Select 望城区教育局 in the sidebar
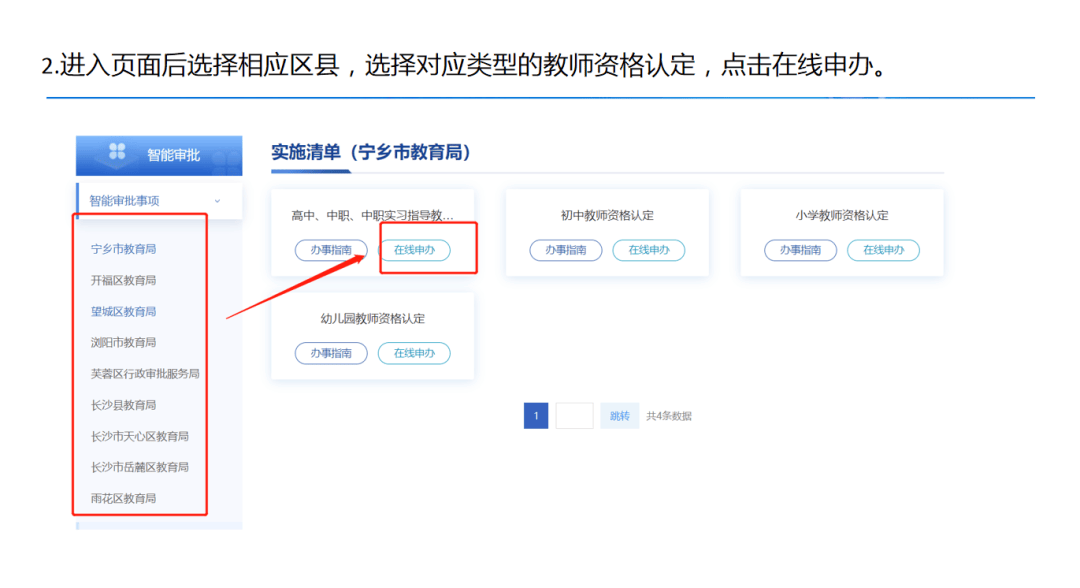Screen dimensions: 1080x588 pos(123,312)
